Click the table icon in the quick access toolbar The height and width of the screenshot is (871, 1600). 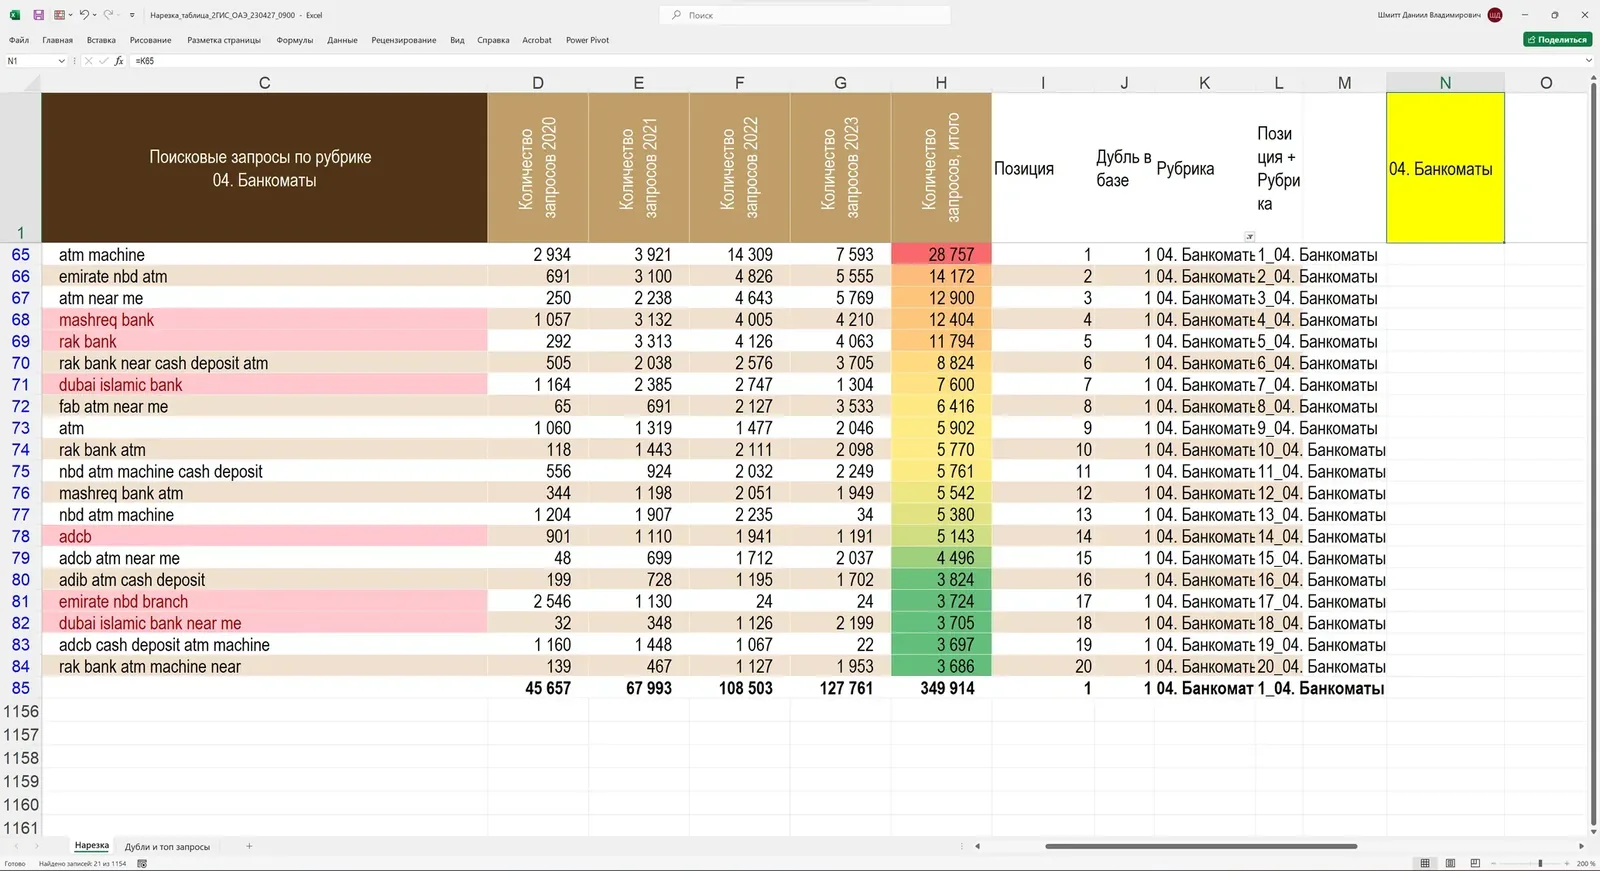coord(59,15)
